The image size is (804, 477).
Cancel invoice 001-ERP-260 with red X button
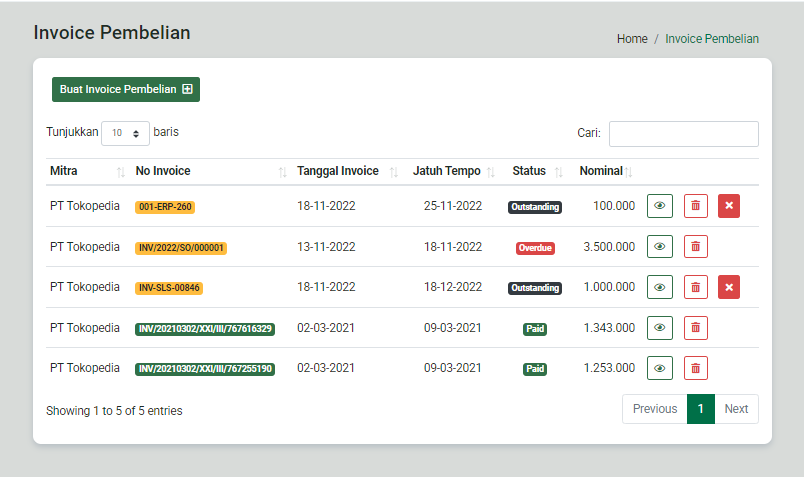pyautogui.click(x=729, y=206)
